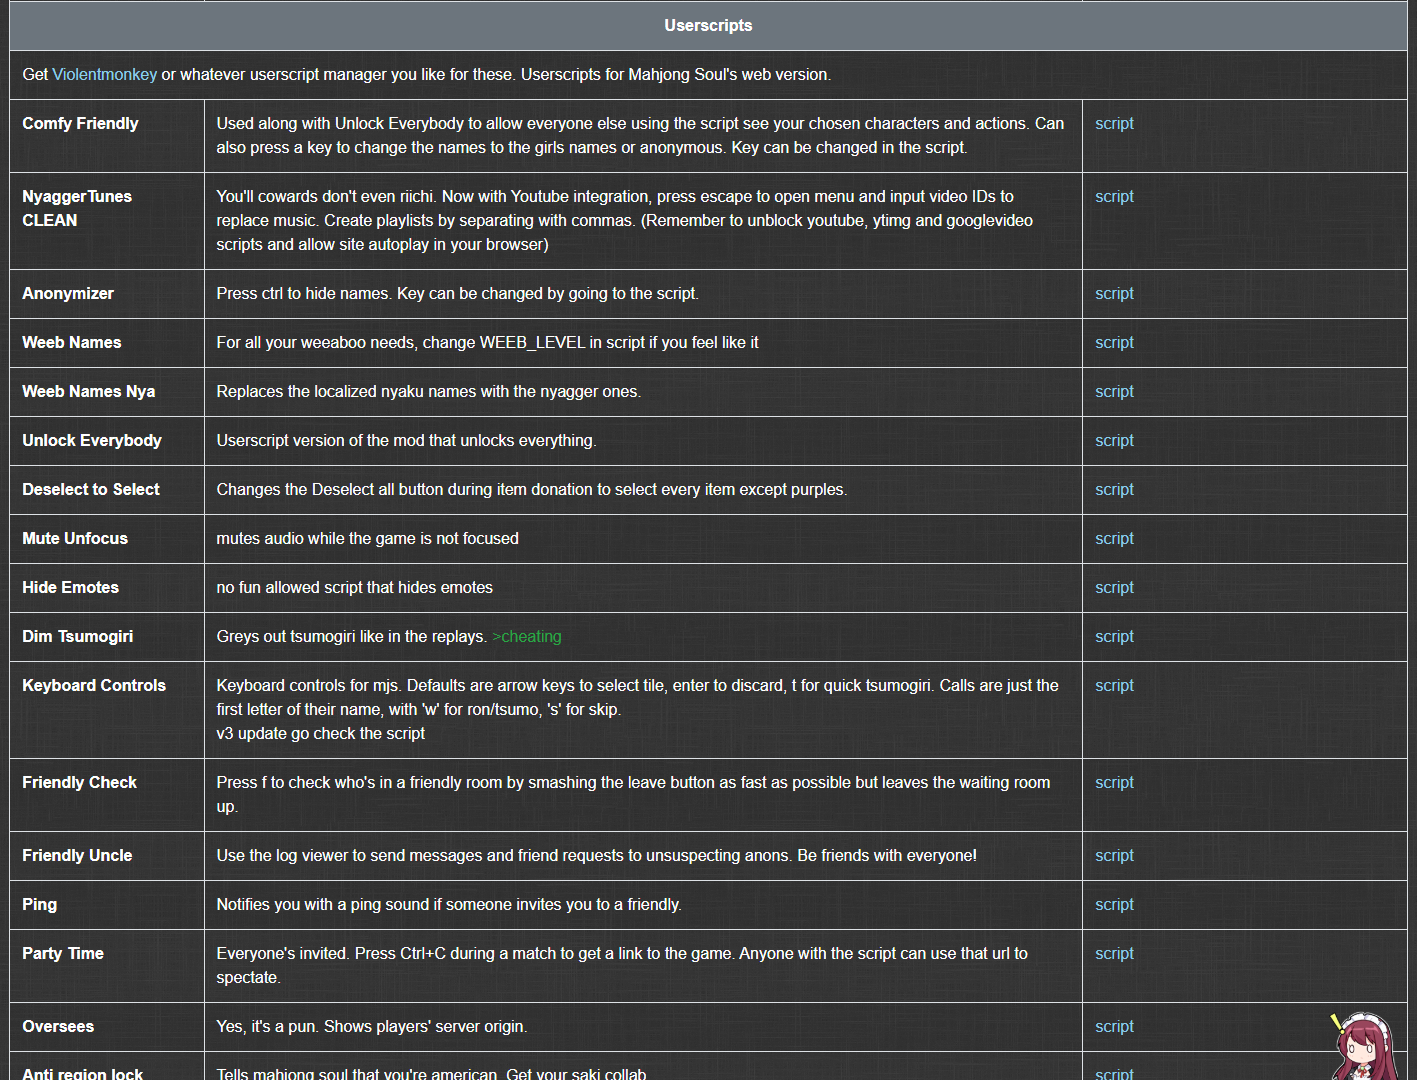This screenshot has height=1080, width=1417.
Task: Click the 'Used along with Unlock Everybody' description
Action: pos(640,135)
